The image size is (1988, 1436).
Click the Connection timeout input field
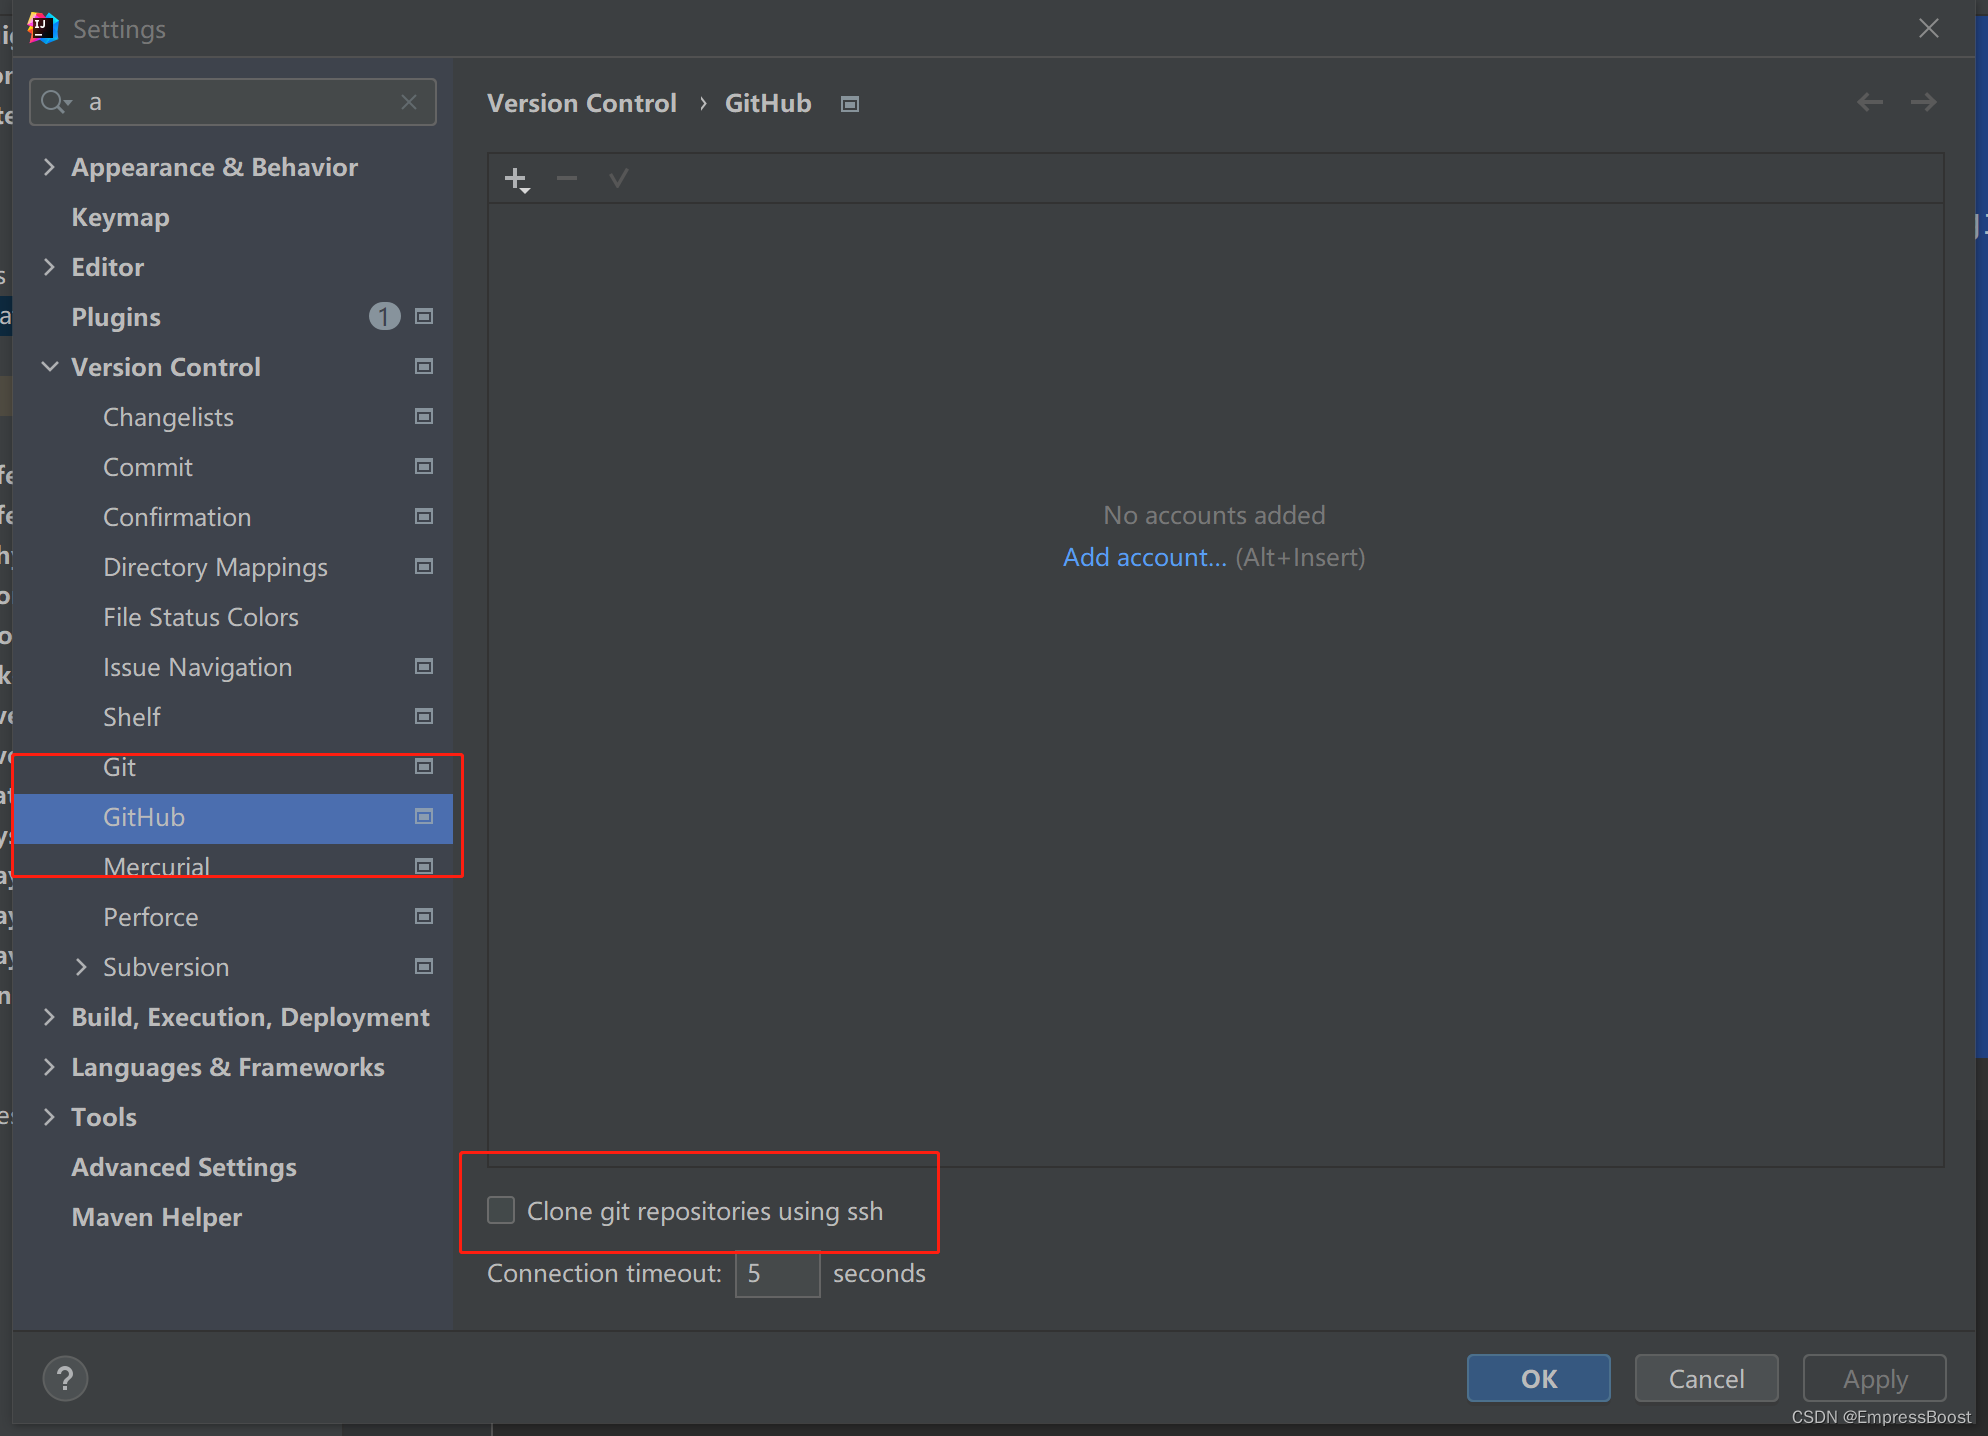[777, 1274]
